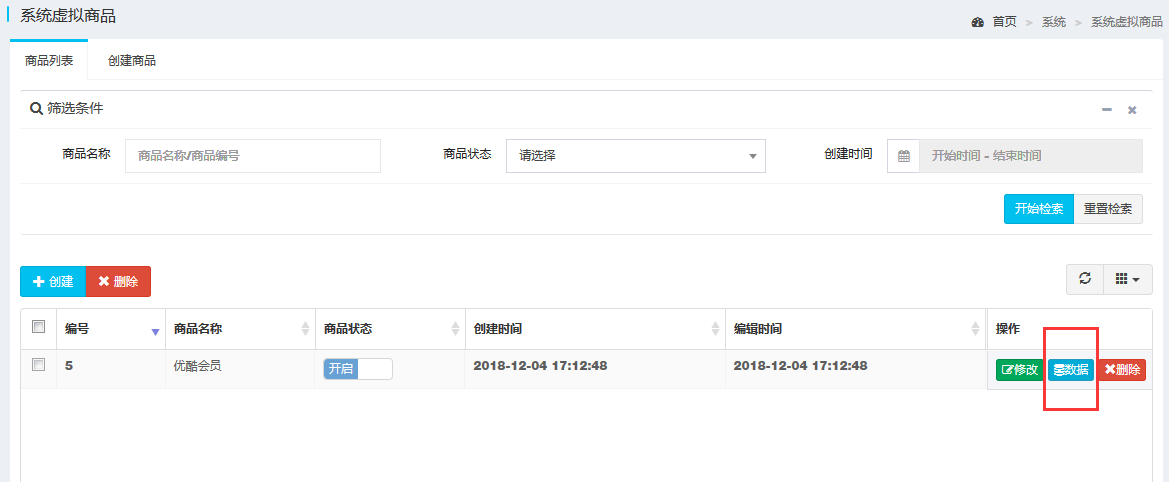Close the filter panel with x icon
The width and height of the screenshot is (1169, 482).
[x=1132, y=110]
